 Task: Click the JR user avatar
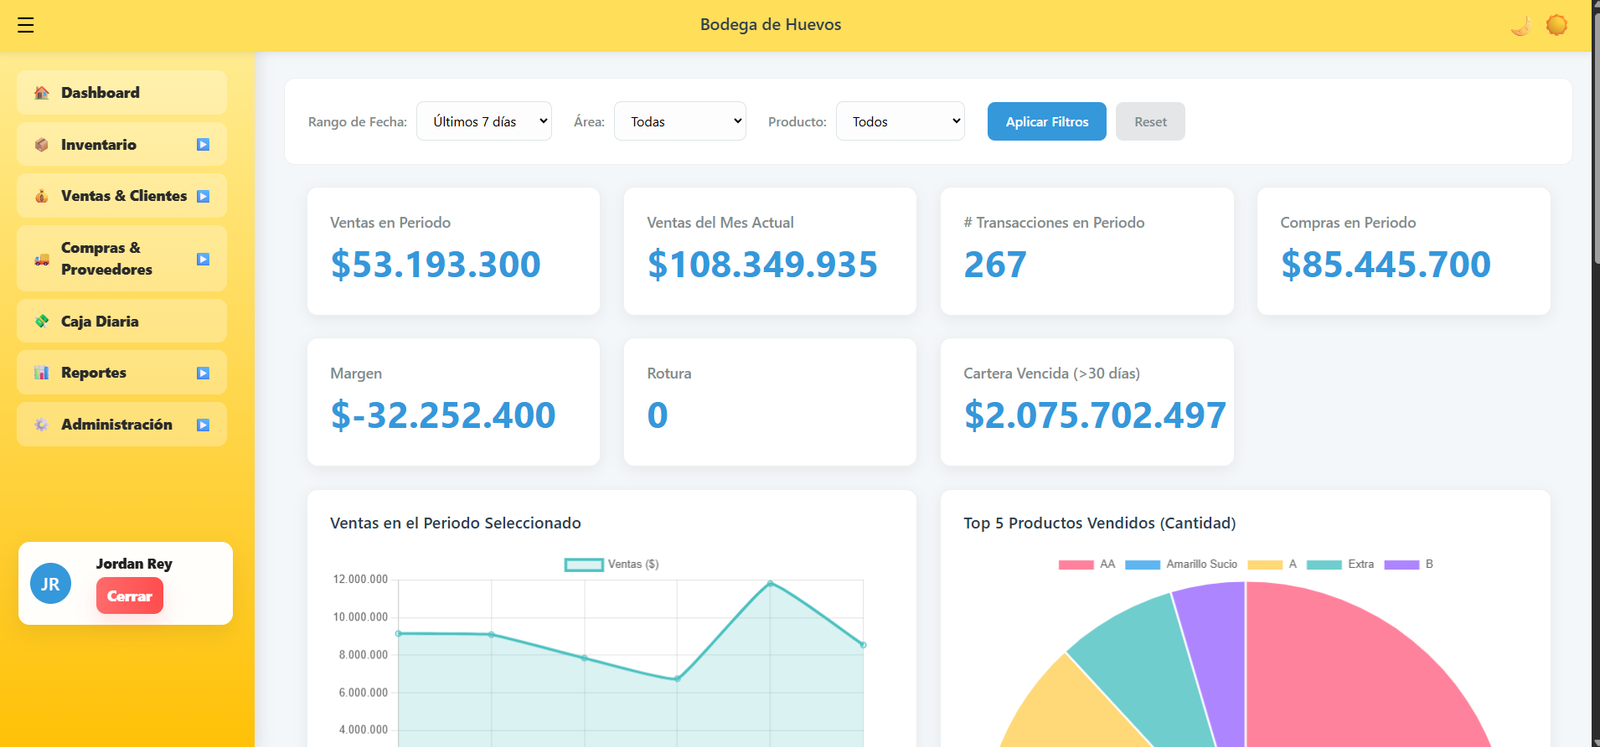tap(51, 584)
